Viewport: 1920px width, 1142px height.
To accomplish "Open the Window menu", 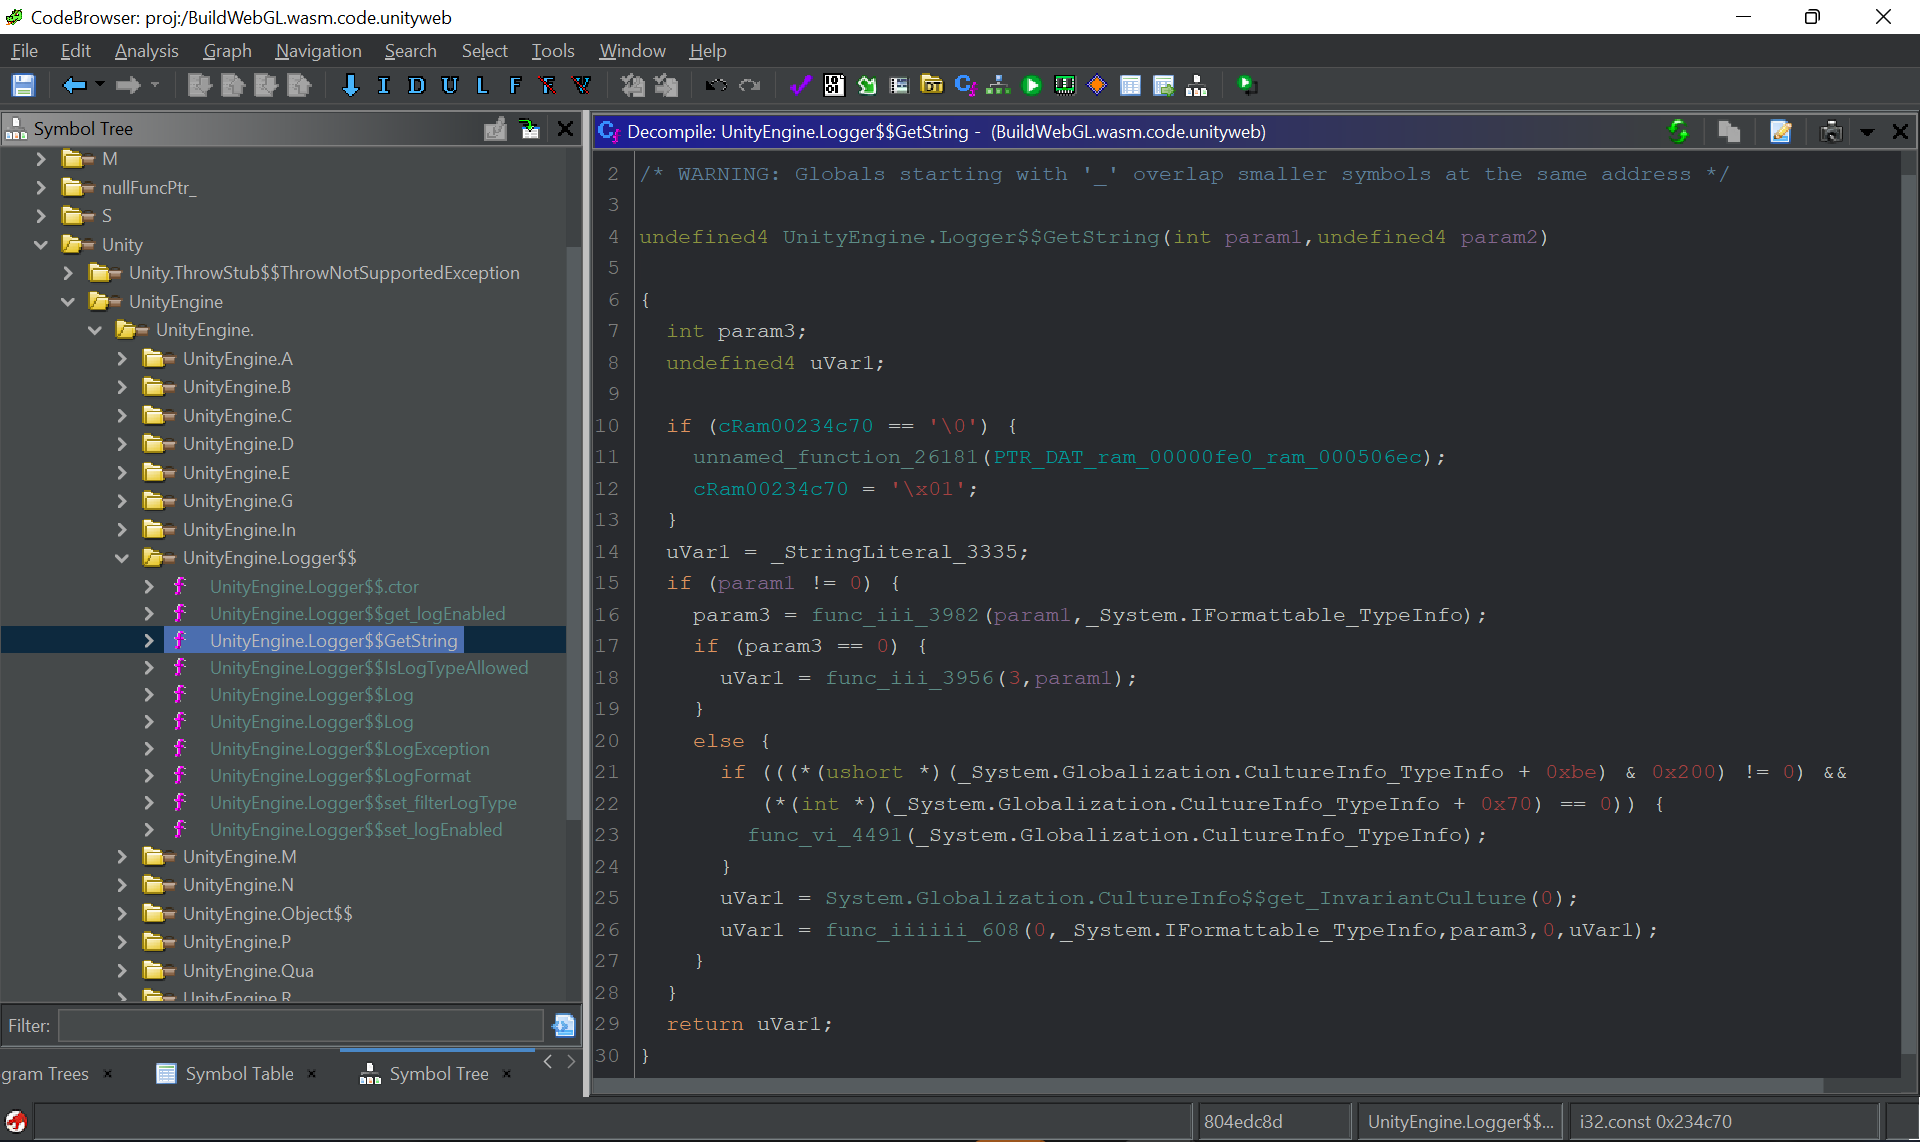I will (632, 51).
